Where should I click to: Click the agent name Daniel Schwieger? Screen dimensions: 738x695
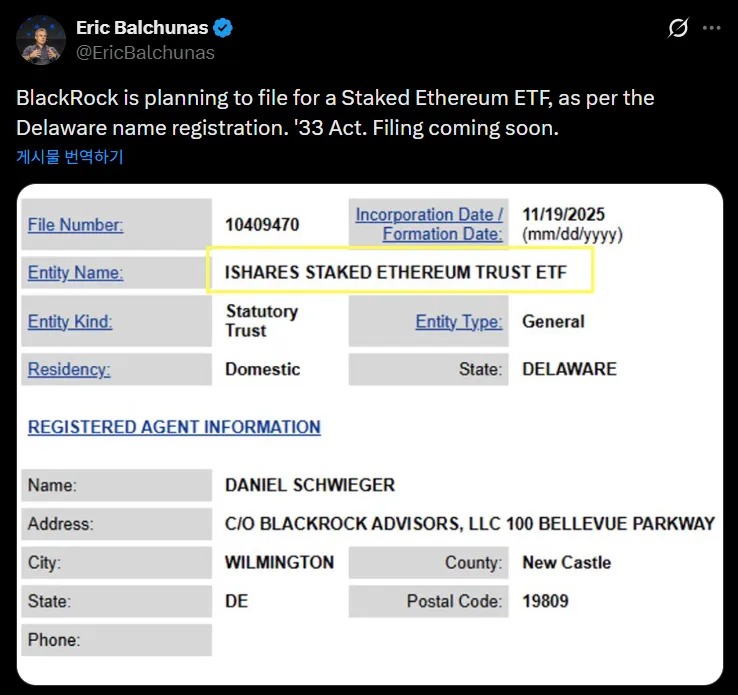[x=310, y=485]
